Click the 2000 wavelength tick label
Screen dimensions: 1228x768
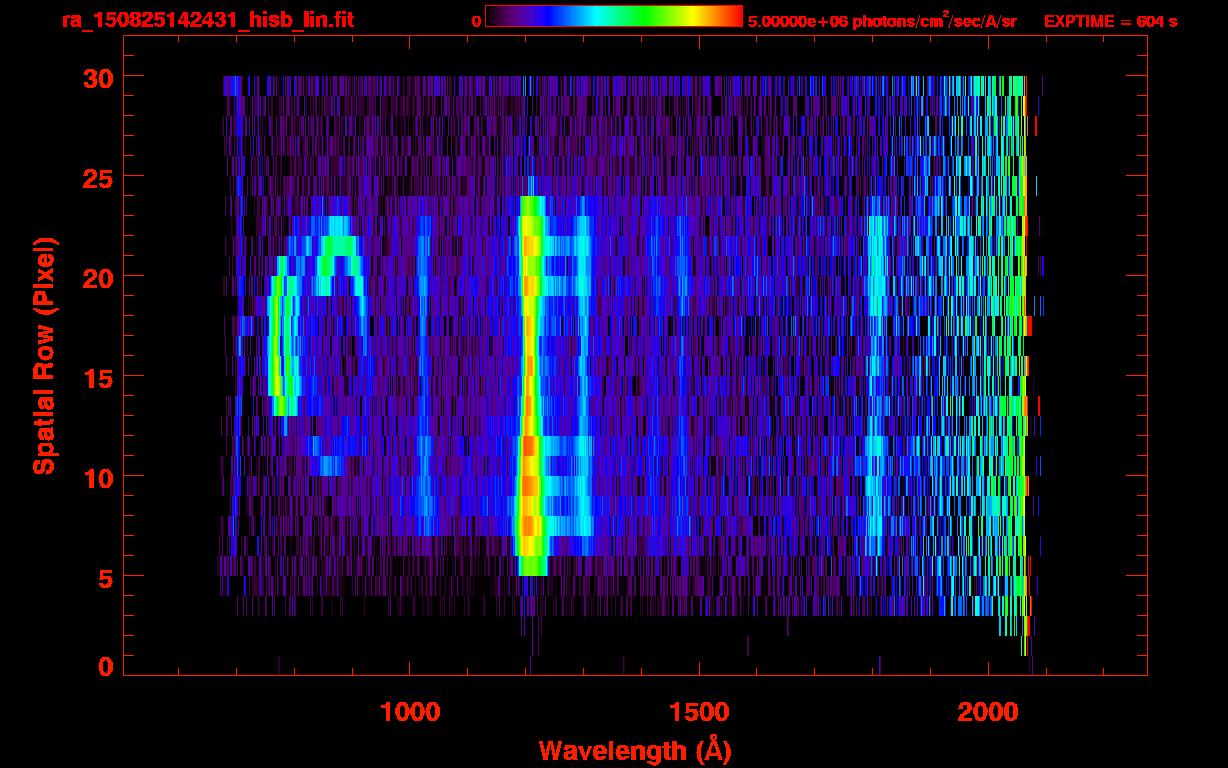click(987, 712)
